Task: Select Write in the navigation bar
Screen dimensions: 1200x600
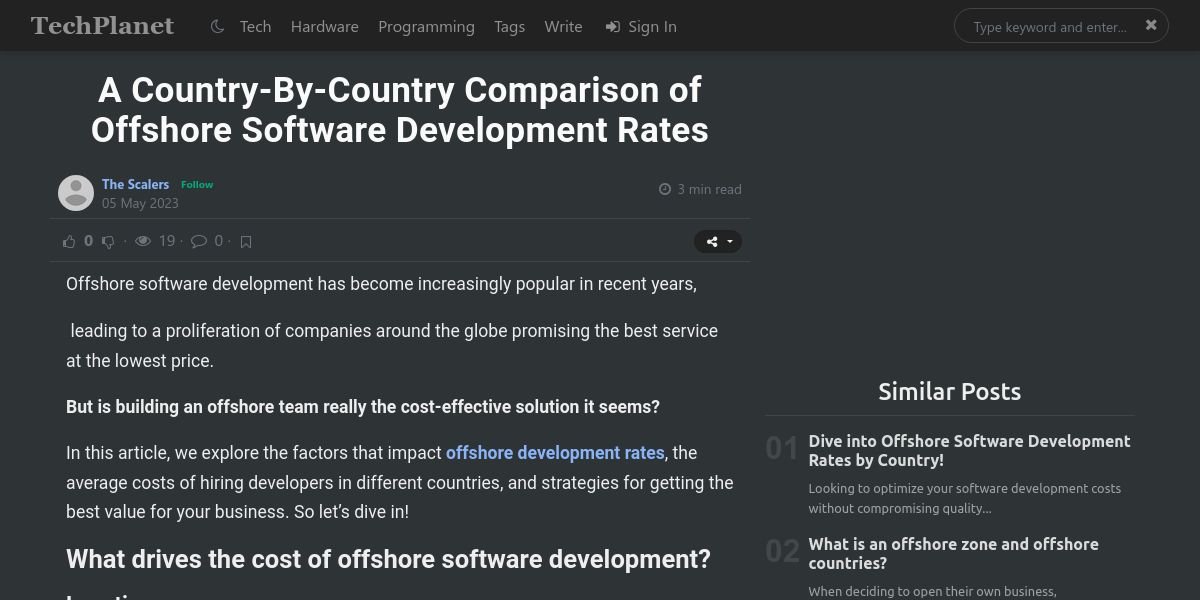Action: coord(563,27)
